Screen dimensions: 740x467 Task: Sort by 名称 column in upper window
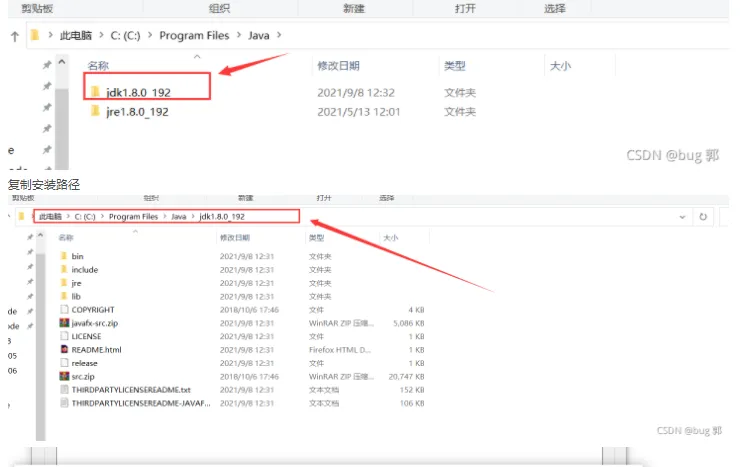(98, 66)
